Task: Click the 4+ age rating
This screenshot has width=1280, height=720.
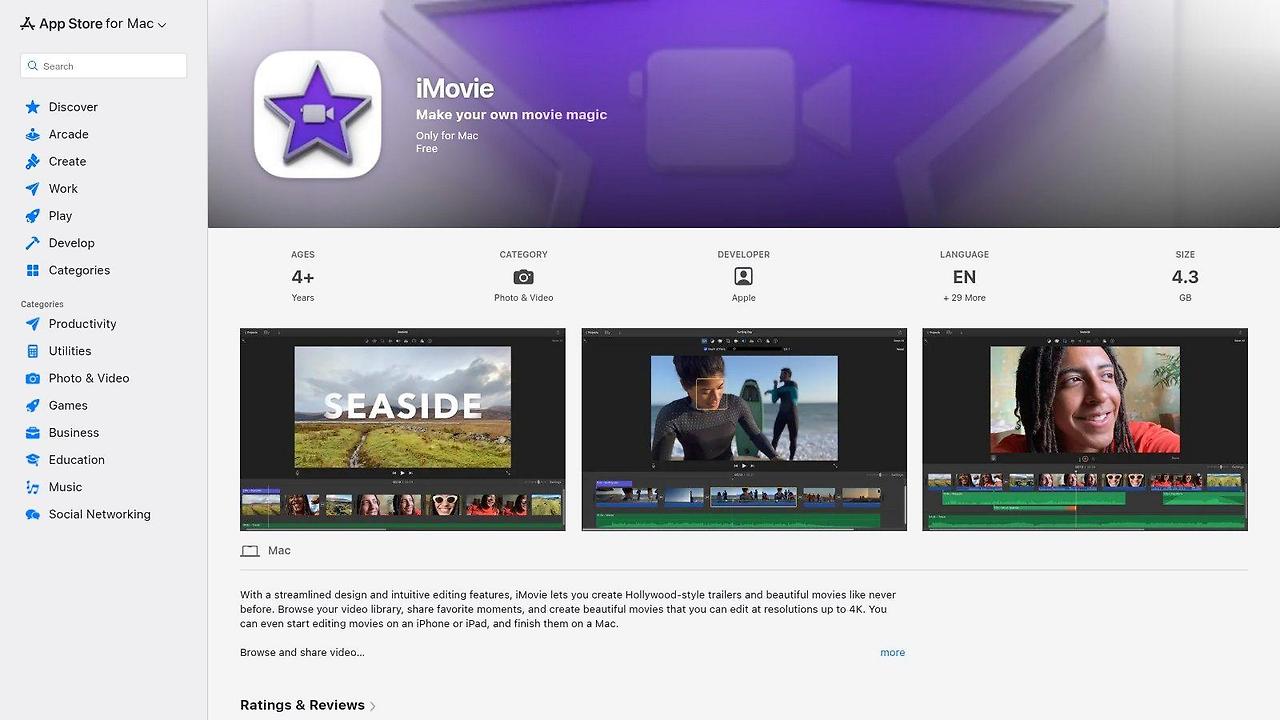Action: tap(303, 277)
